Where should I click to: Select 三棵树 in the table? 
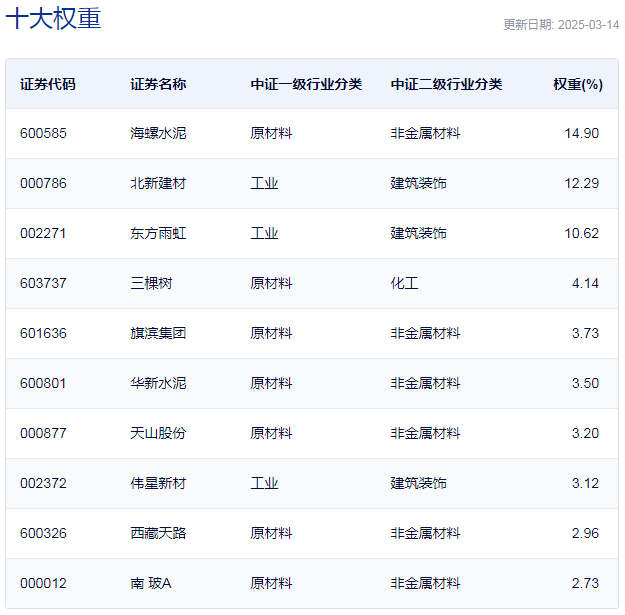coord(151,283)
